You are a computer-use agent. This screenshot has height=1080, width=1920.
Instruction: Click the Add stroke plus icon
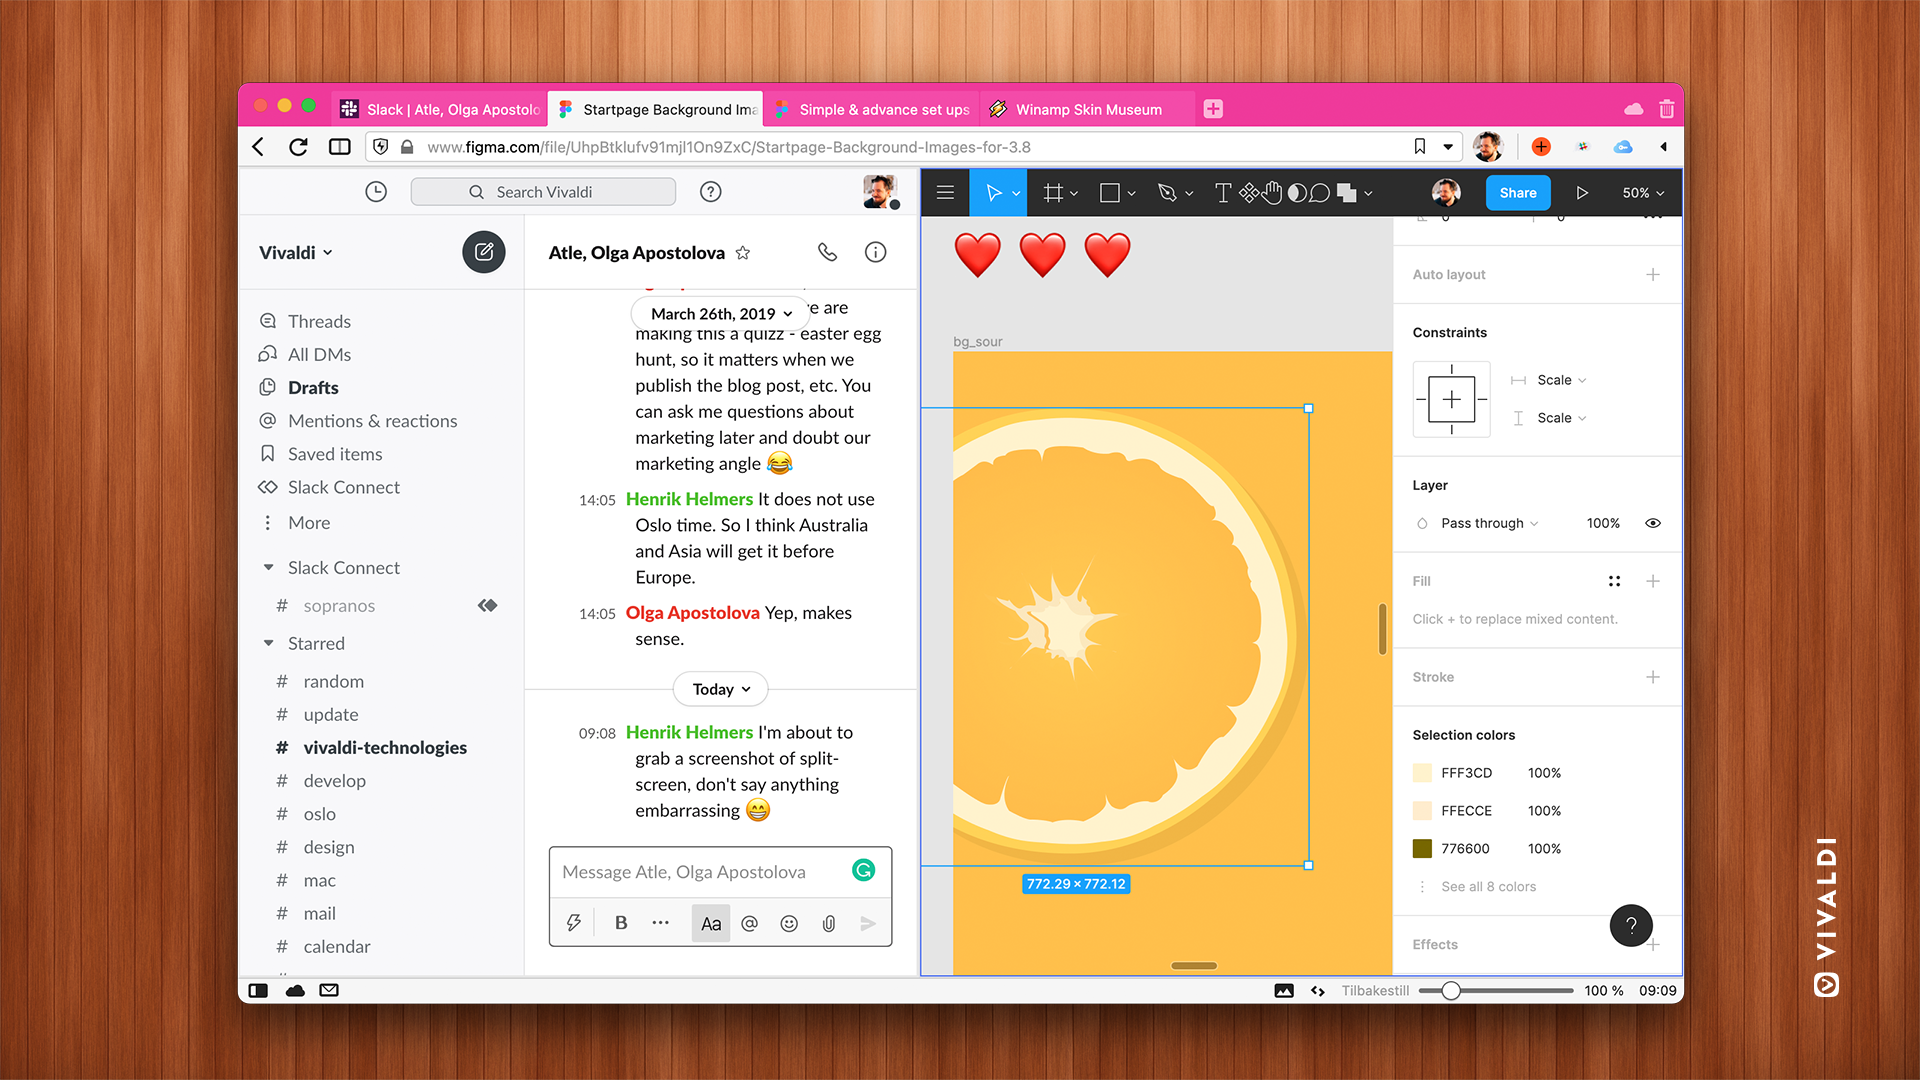tap(1654, 676)
